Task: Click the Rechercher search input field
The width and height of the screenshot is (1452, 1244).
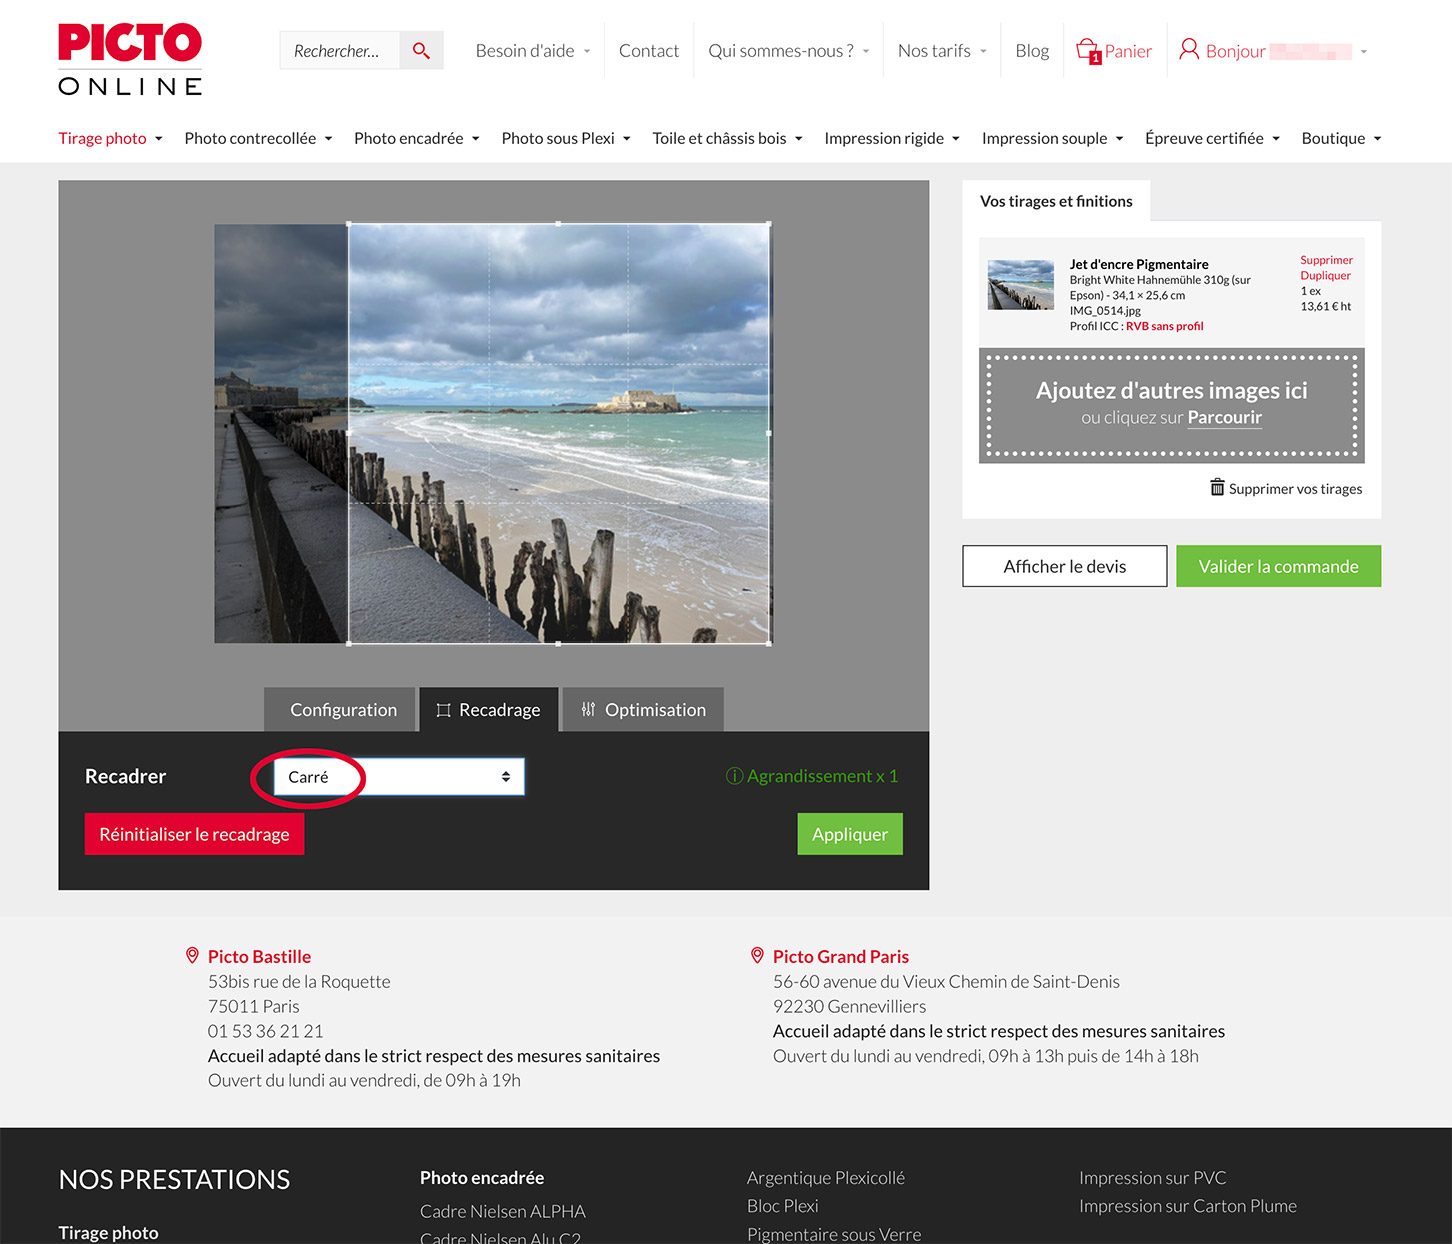Action: click(339, 51)
